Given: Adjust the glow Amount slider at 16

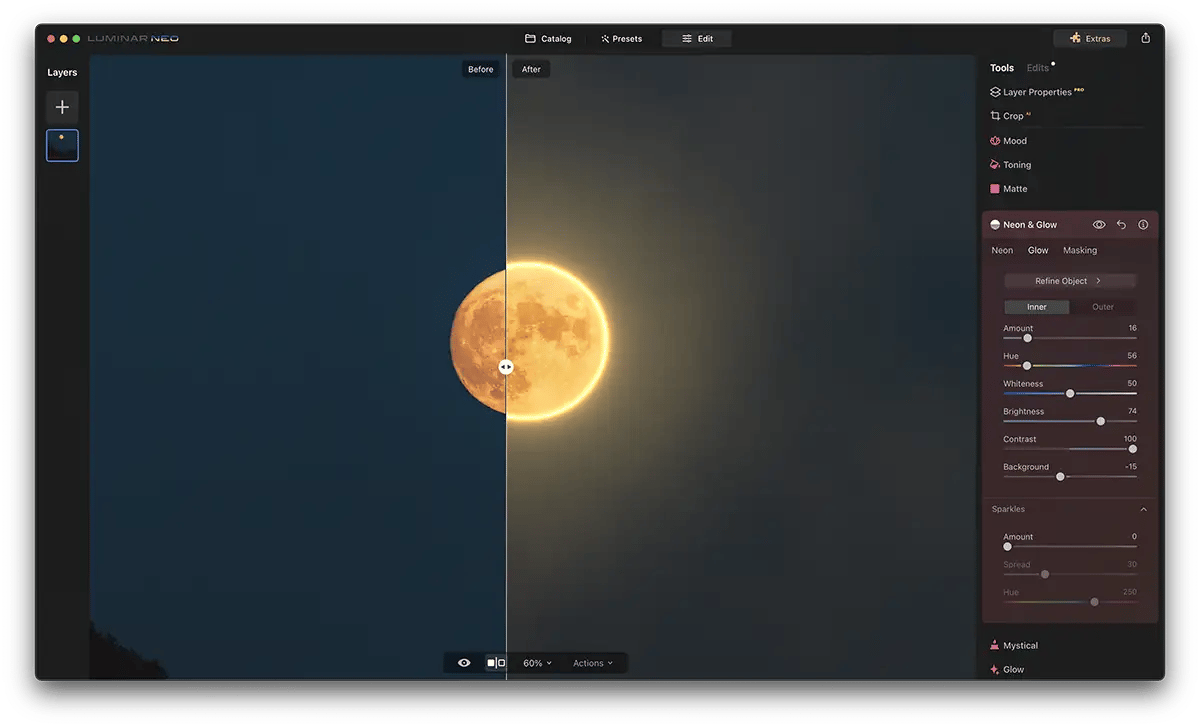Looking at the screenshot, I should tap(1027, 338).
